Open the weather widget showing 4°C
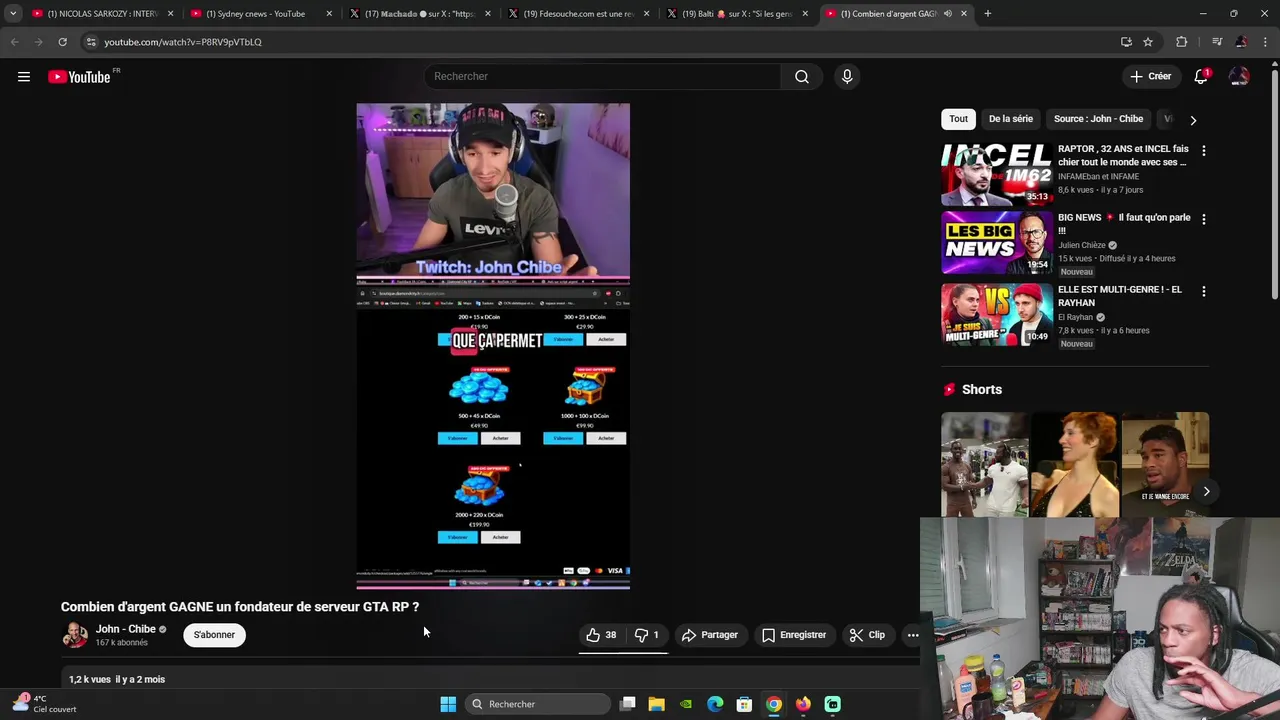The image size is (1280, 720). click(x=44, y=704)
